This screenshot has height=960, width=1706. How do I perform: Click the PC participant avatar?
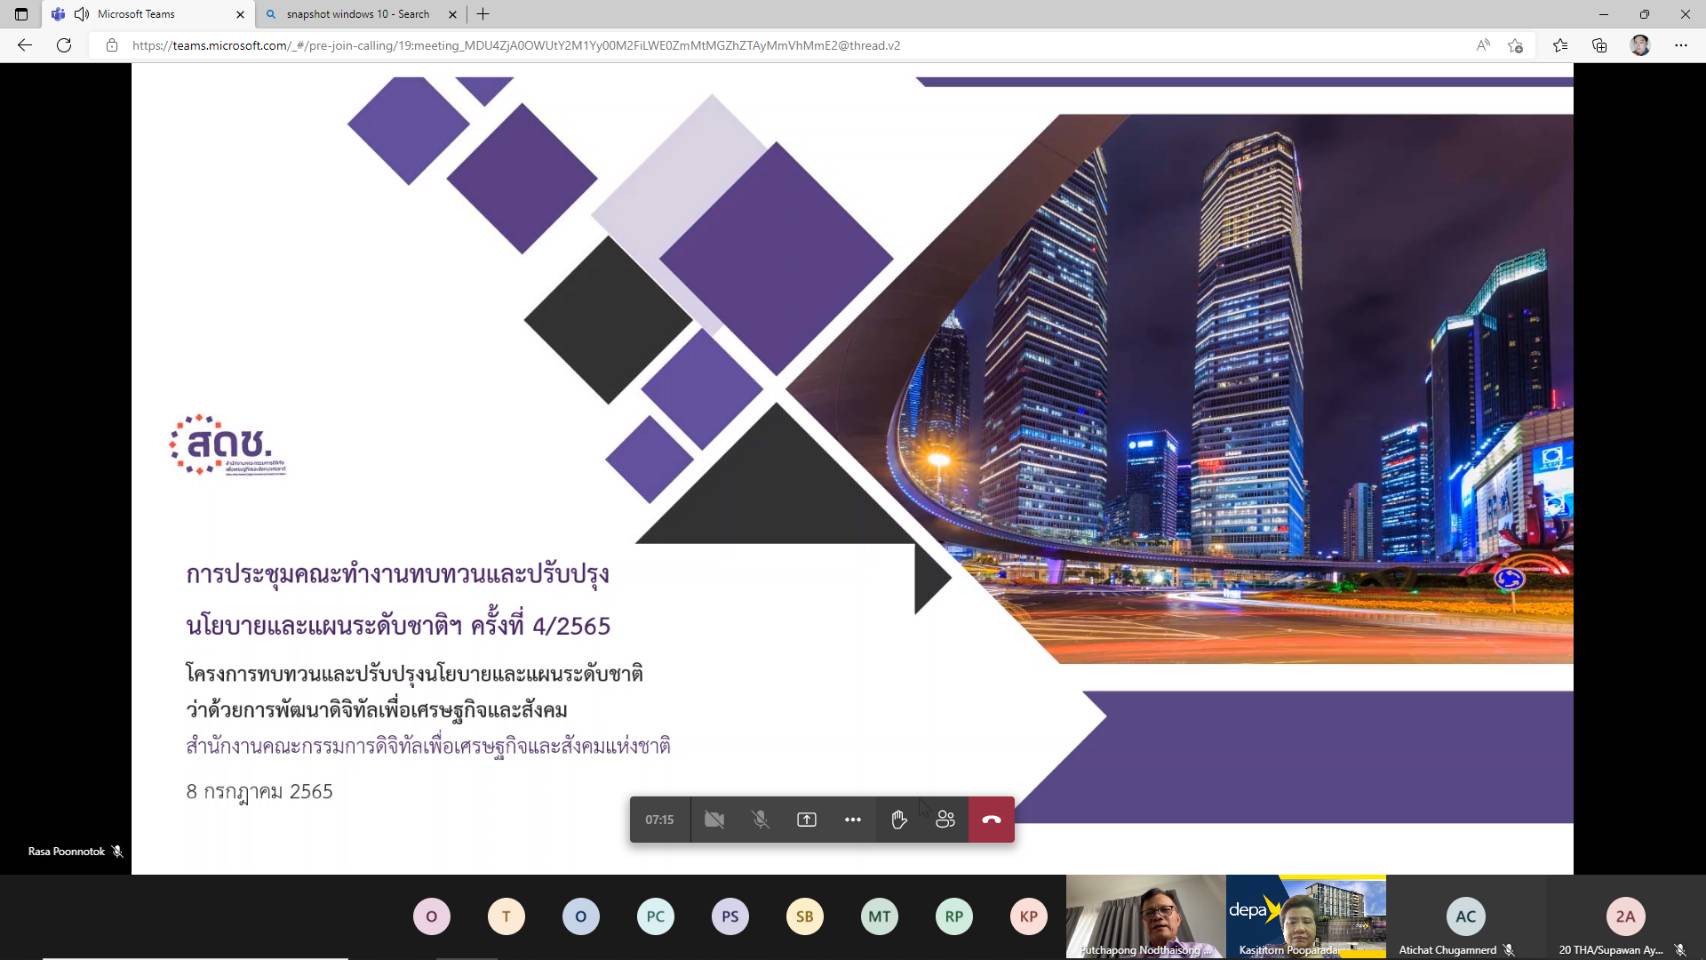pos(655,916)
